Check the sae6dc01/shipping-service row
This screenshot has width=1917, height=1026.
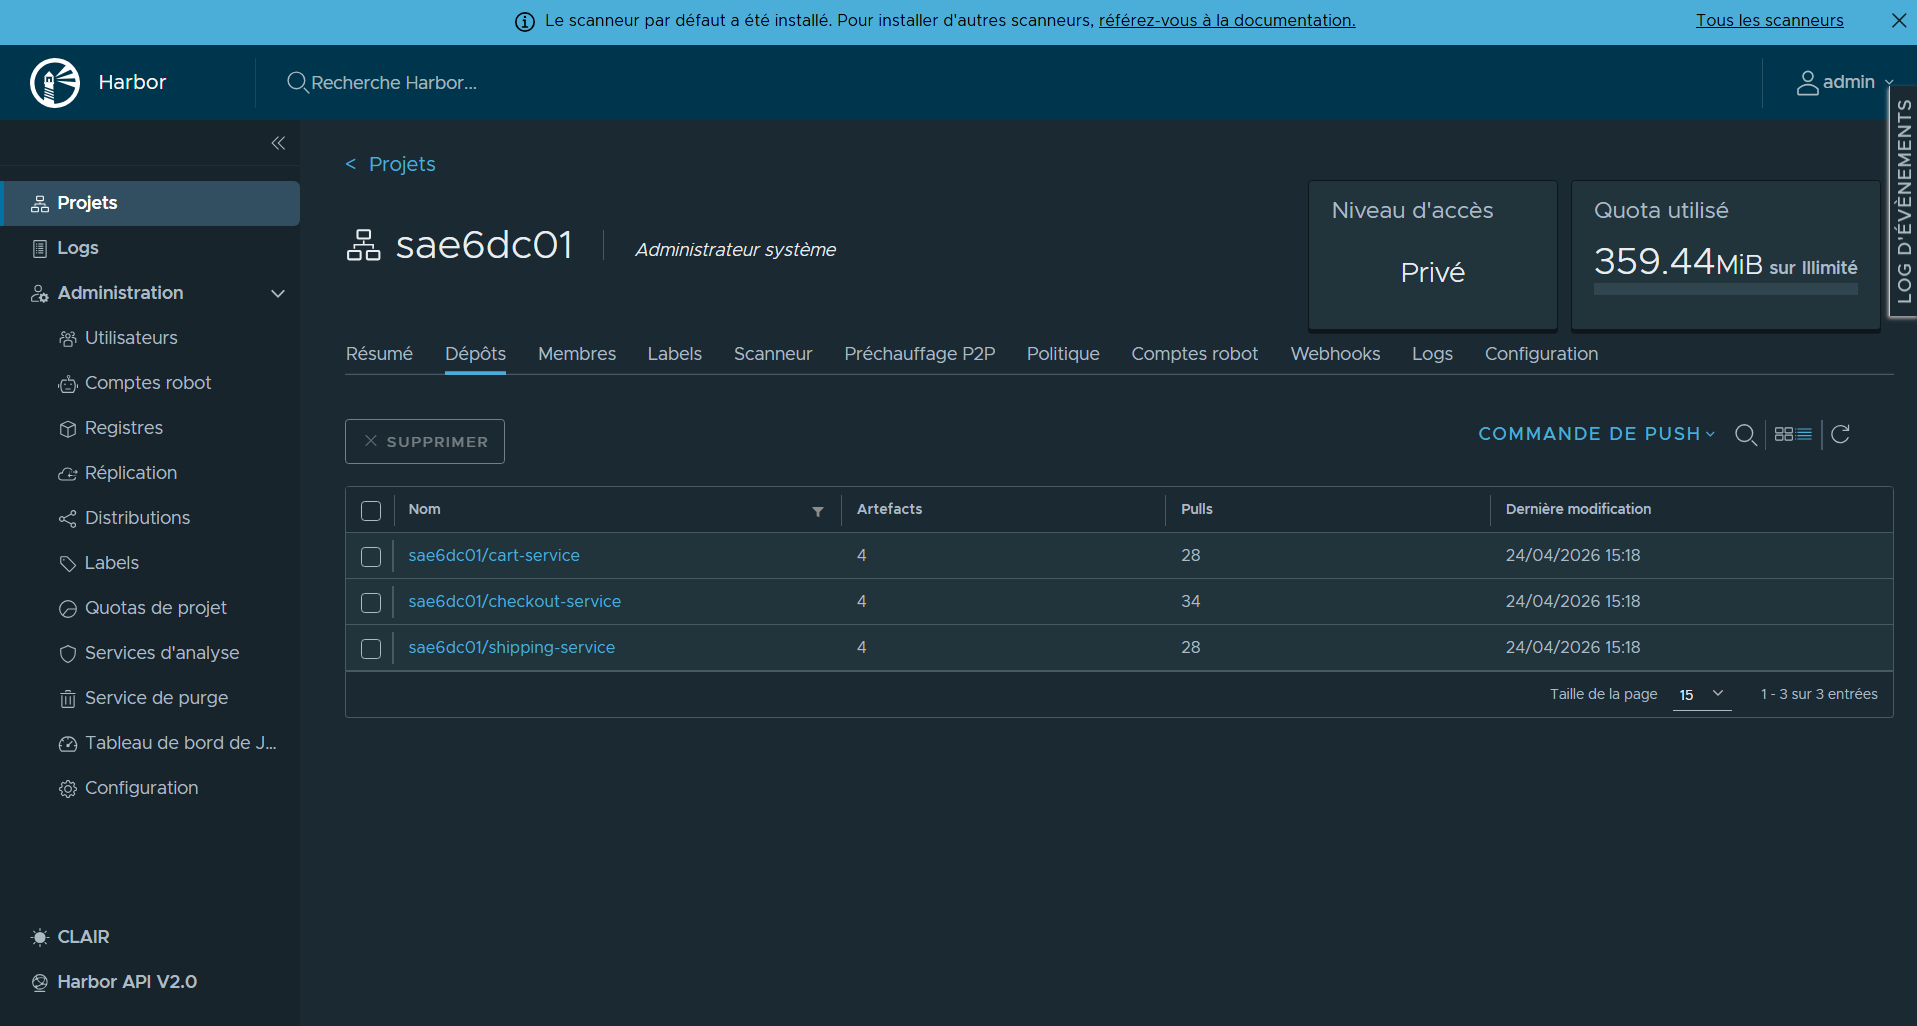(x=371, y=649)
